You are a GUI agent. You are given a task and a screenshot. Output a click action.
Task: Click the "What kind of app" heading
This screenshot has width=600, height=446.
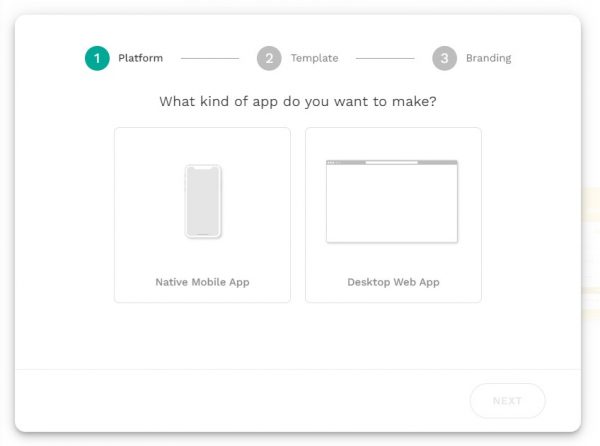tap(298, 102)
